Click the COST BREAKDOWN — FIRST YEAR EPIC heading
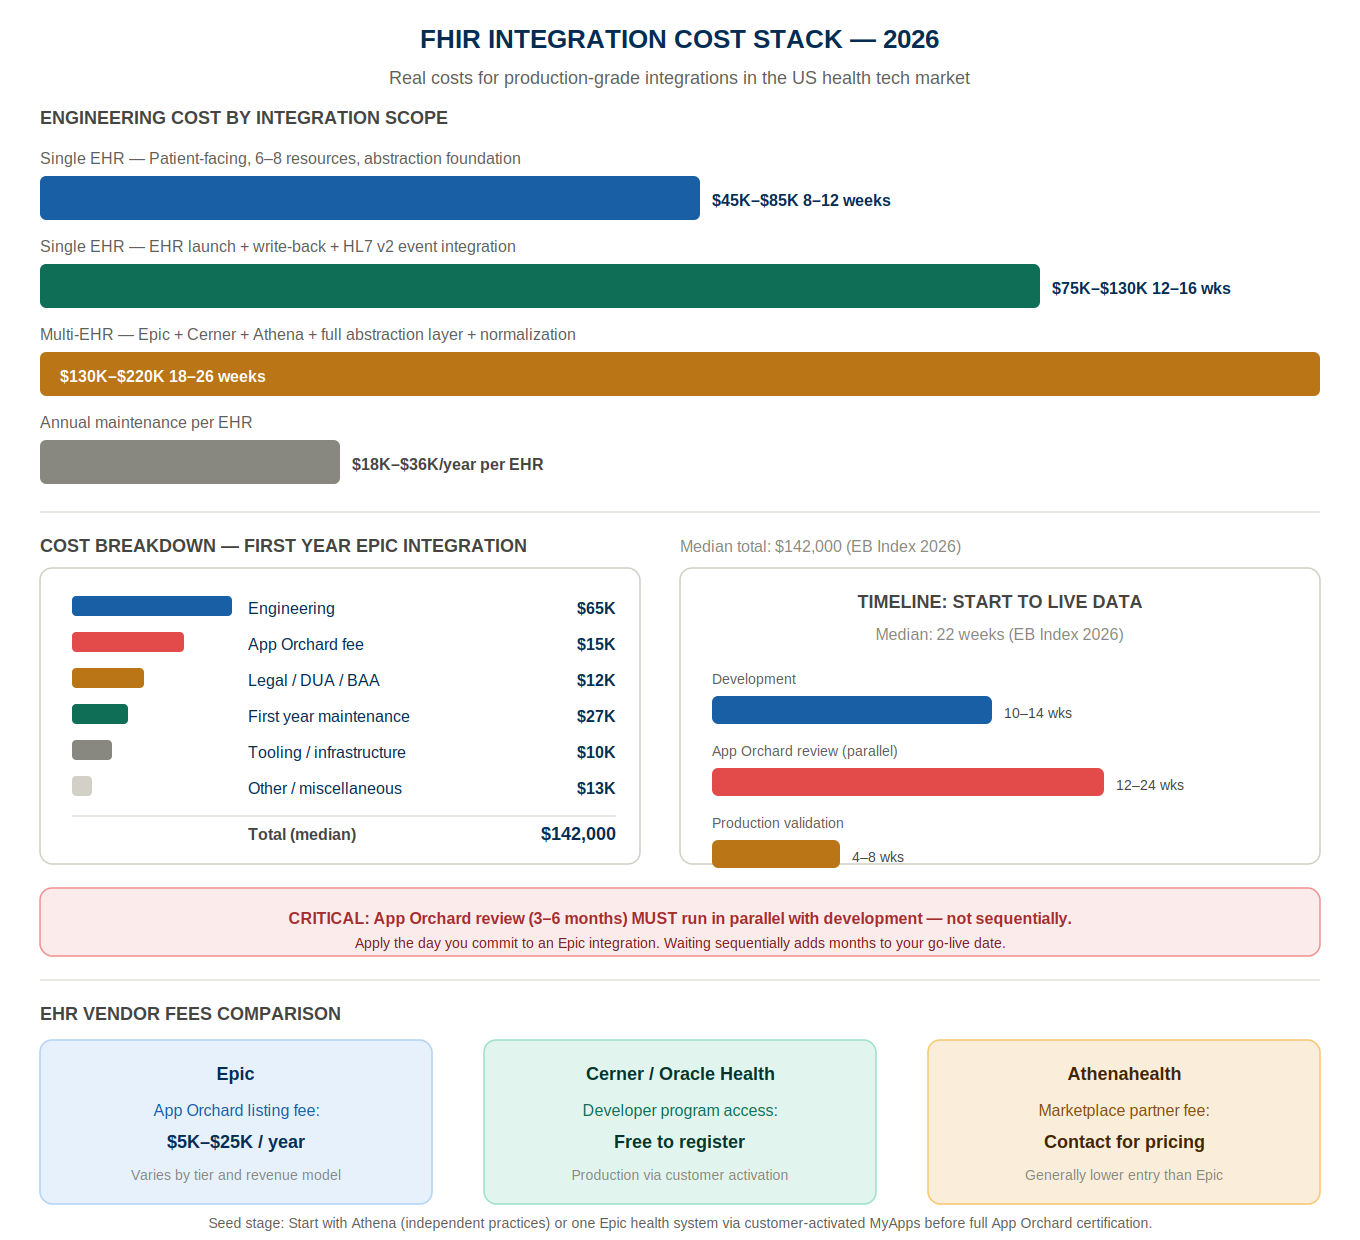The height and width of the screenshot is (1240, 1360). pyautogui.click(x=283, y=546)
